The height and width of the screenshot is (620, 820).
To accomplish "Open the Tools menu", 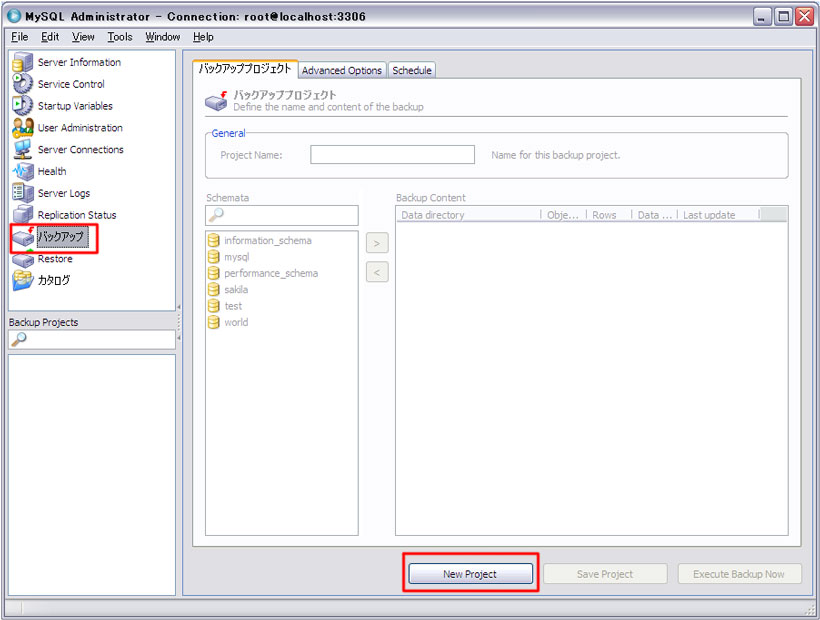I will 120,37.
